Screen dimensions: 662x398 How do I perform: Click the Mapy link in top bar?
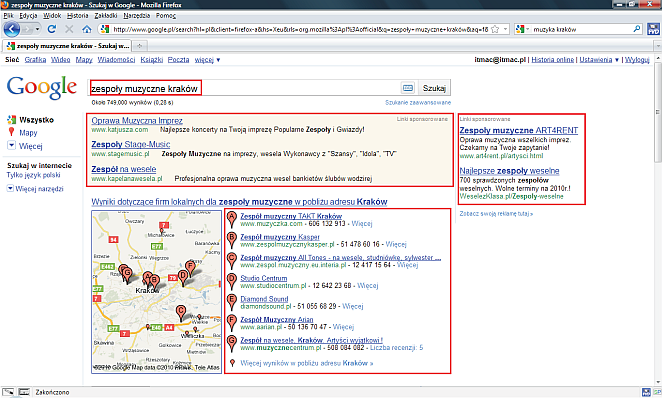tap(84, 60)
